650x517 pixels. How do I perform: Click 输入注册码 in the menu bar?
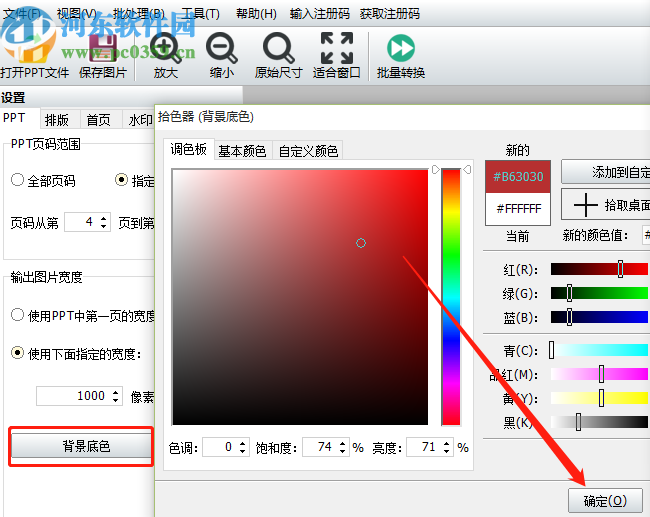click(x=320, y=14)
